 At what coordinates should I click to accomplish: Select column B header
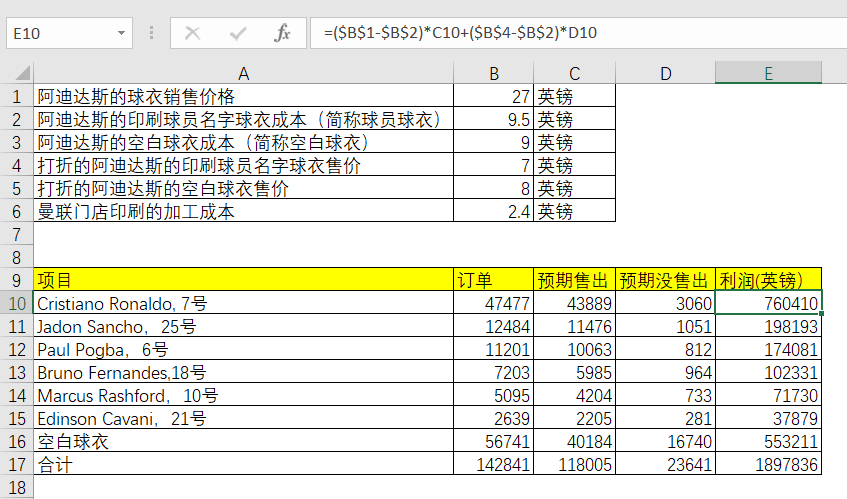(x=493, y=73)
